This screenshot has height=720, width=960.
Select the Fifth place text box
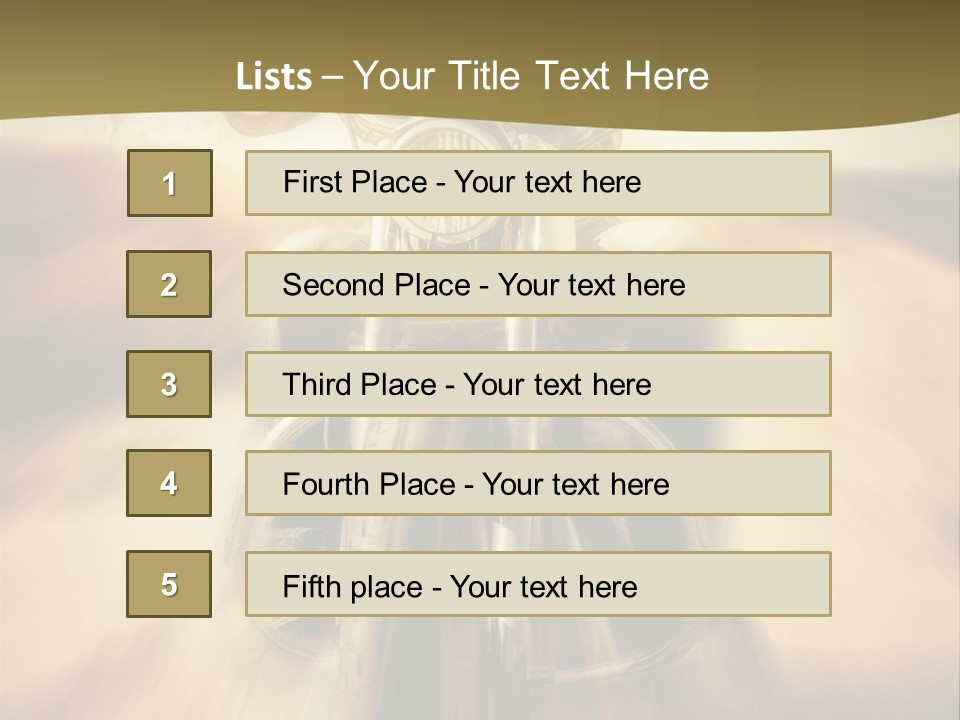538,584
